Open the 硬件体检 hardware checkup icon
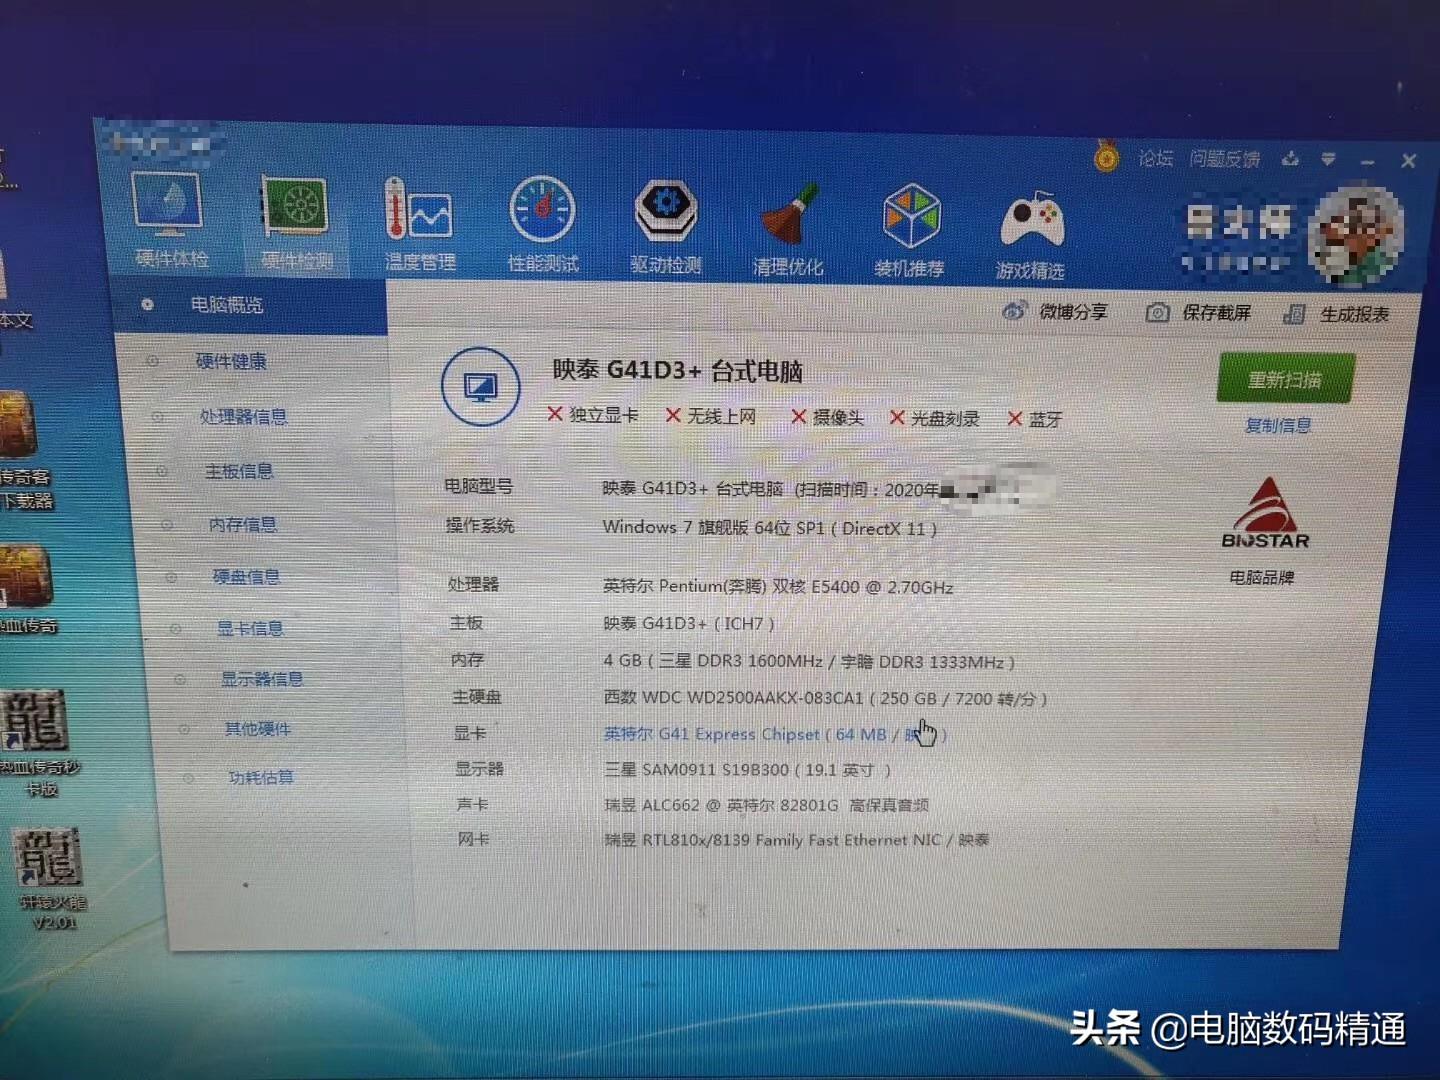 coord(170,221)
